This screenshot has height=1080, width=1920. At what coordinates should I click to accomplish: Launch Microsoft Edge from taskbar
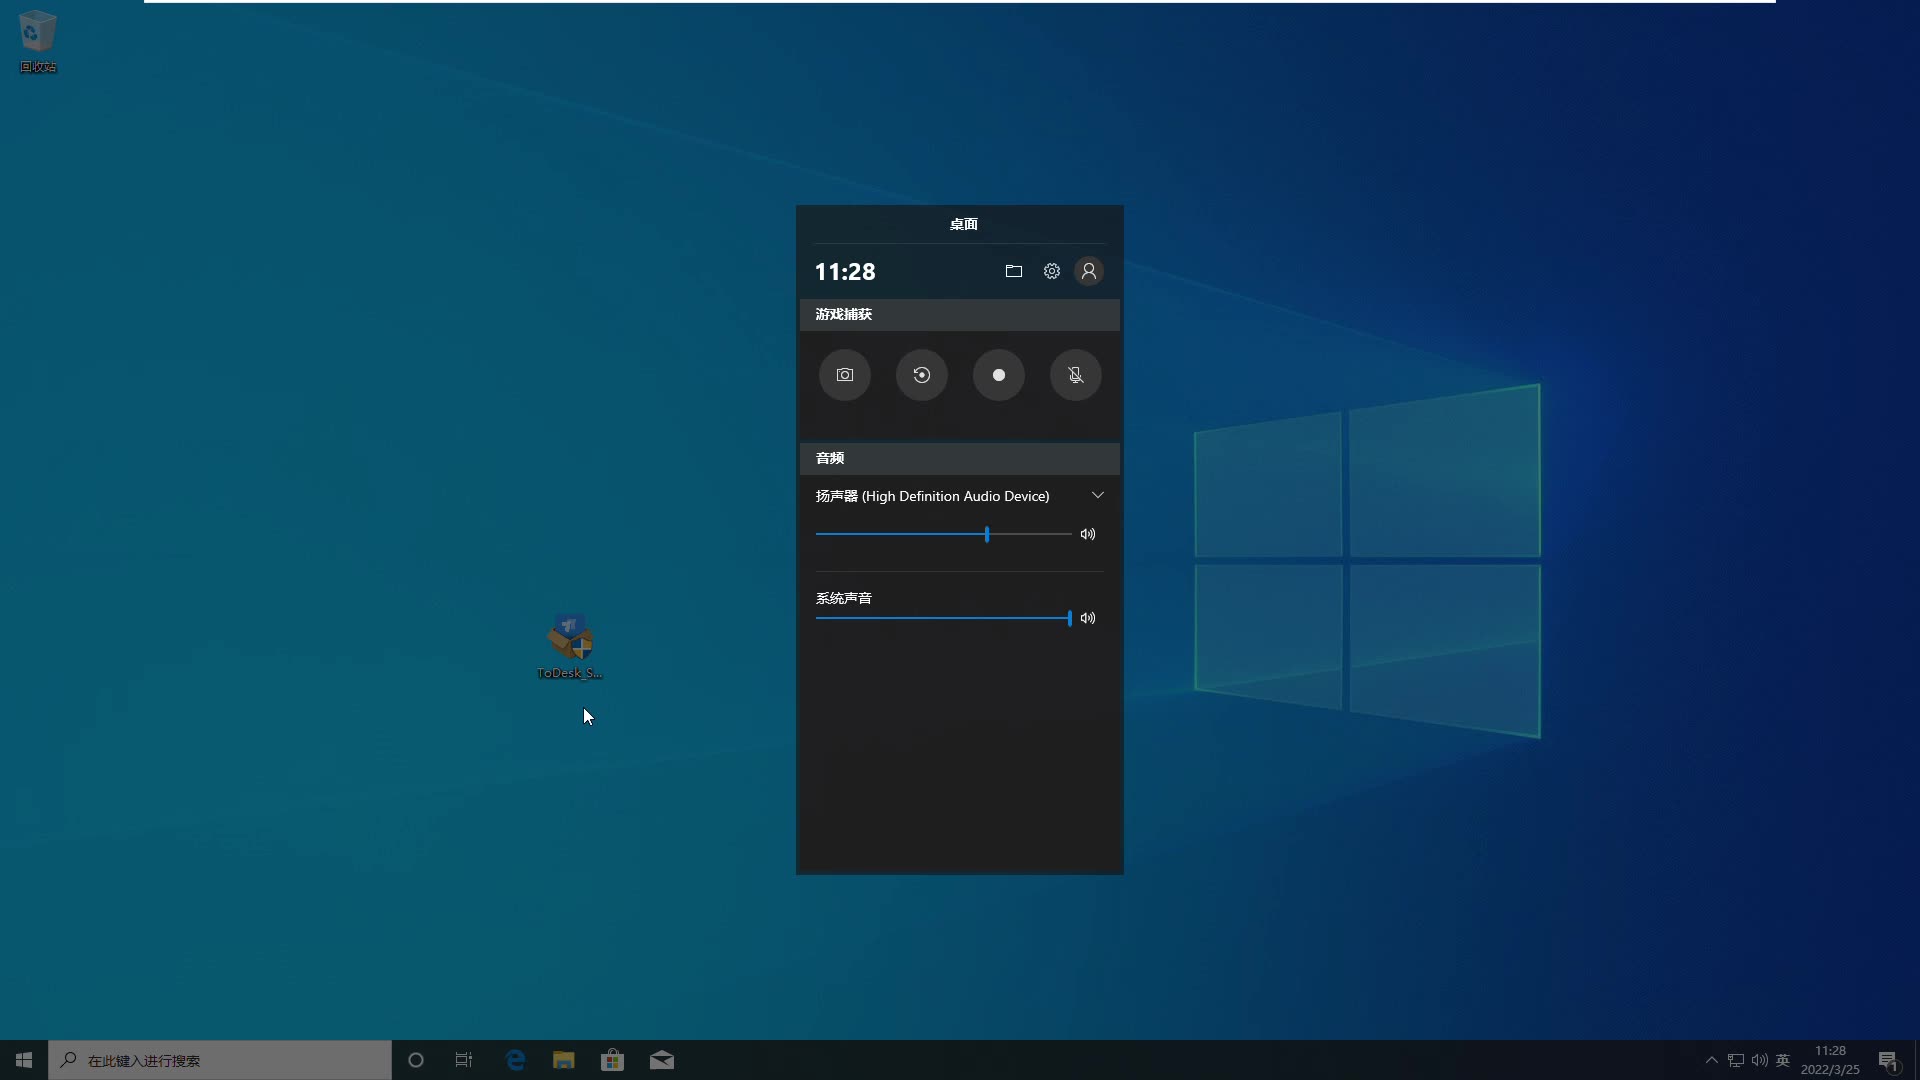pos(515,1060)
